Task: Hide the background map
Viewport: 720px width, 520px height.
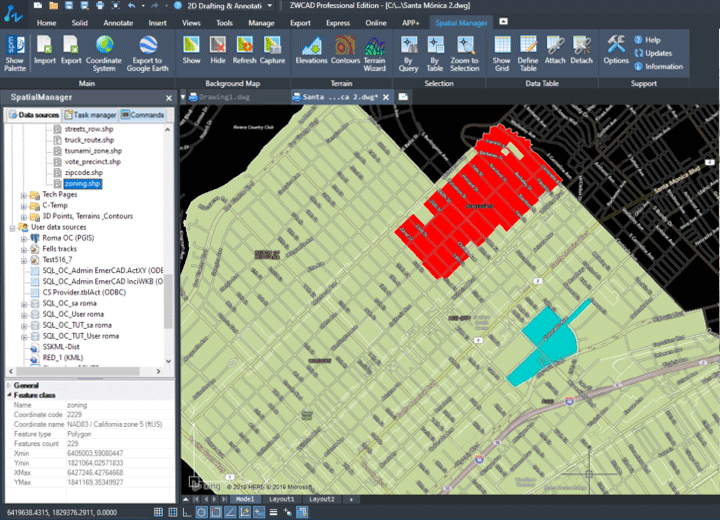Action: coord(218,50)
